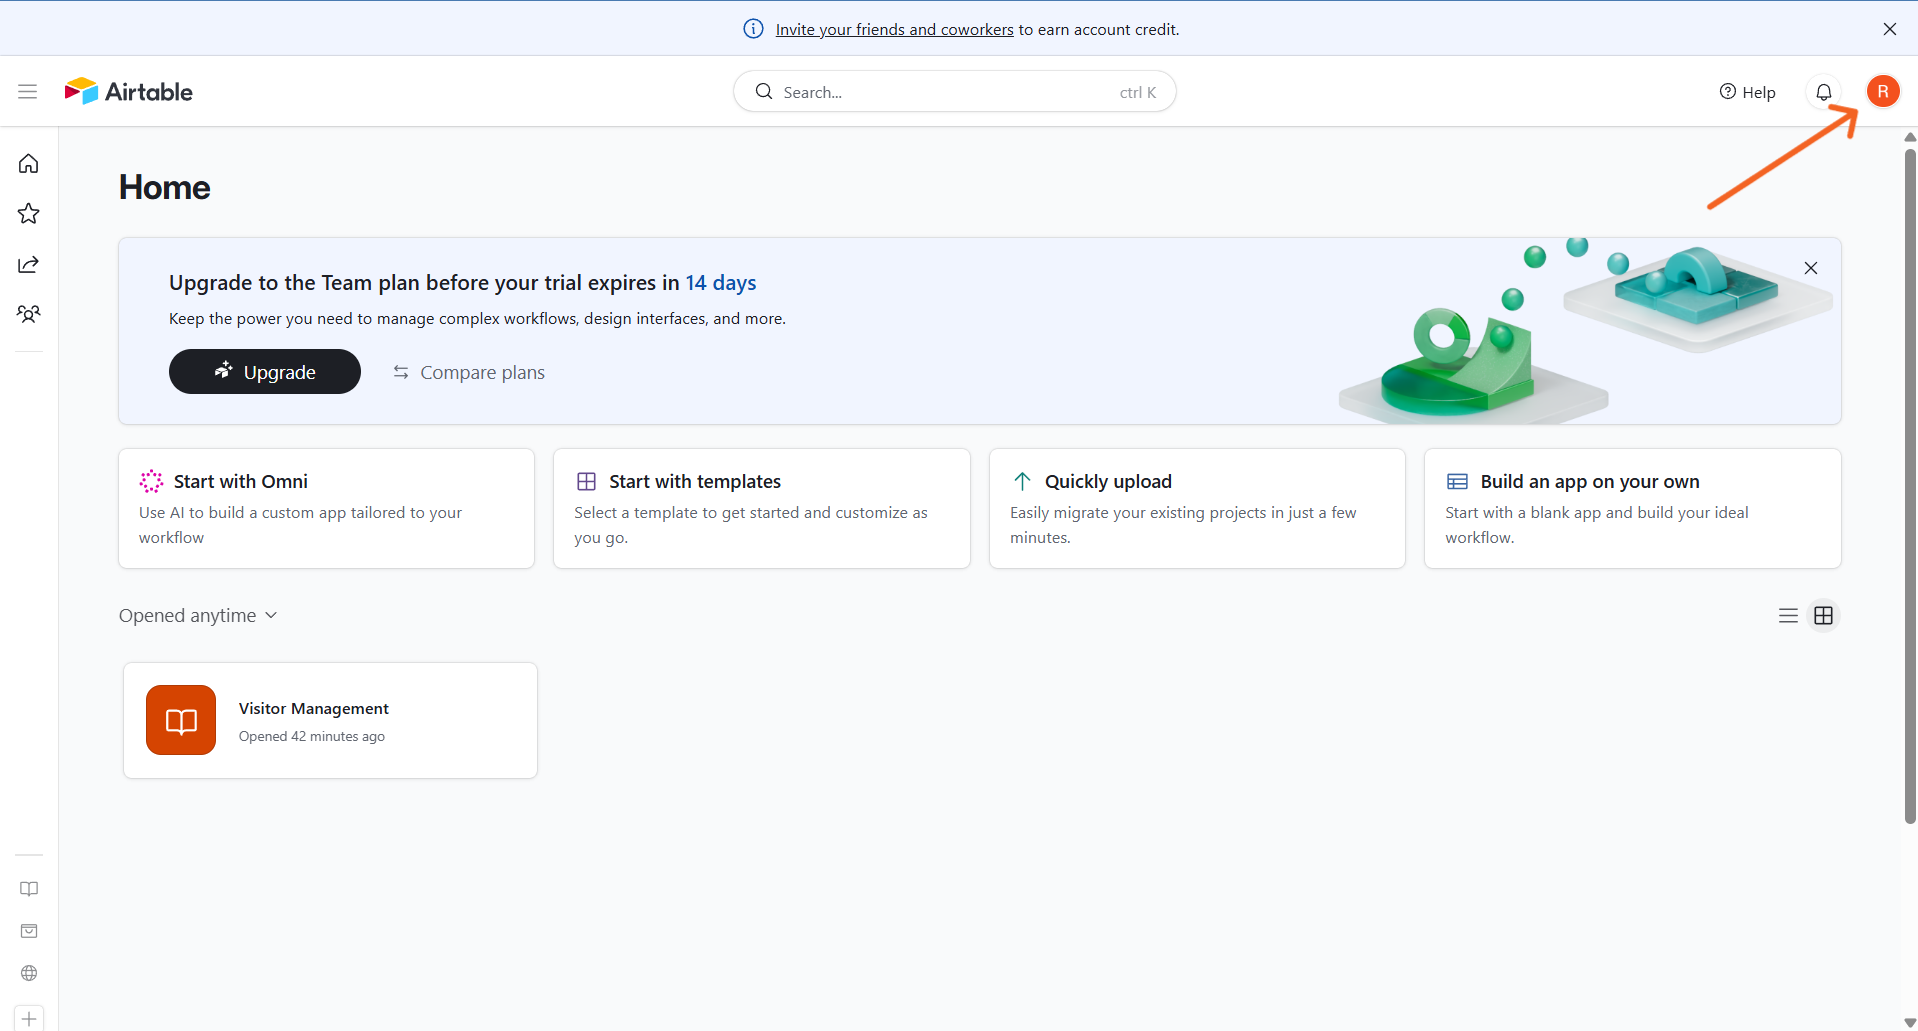Open the Visitor Management base
This screenshot has height=1031, width=1918.
click(331, 721)
